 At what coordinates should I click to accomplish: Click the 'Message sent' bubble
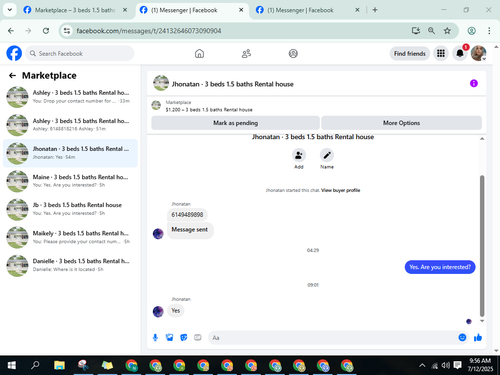190,230
